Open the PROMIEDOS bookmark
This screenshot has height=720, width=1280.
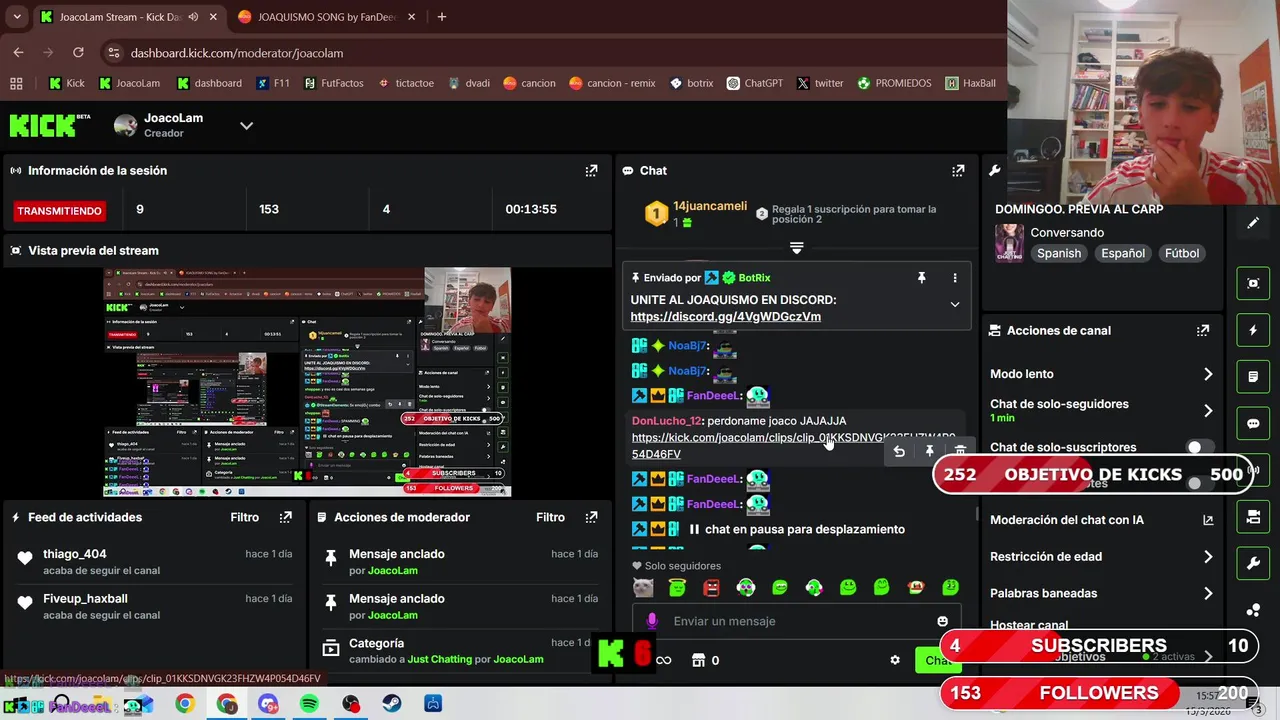click(x=894, y=83)
